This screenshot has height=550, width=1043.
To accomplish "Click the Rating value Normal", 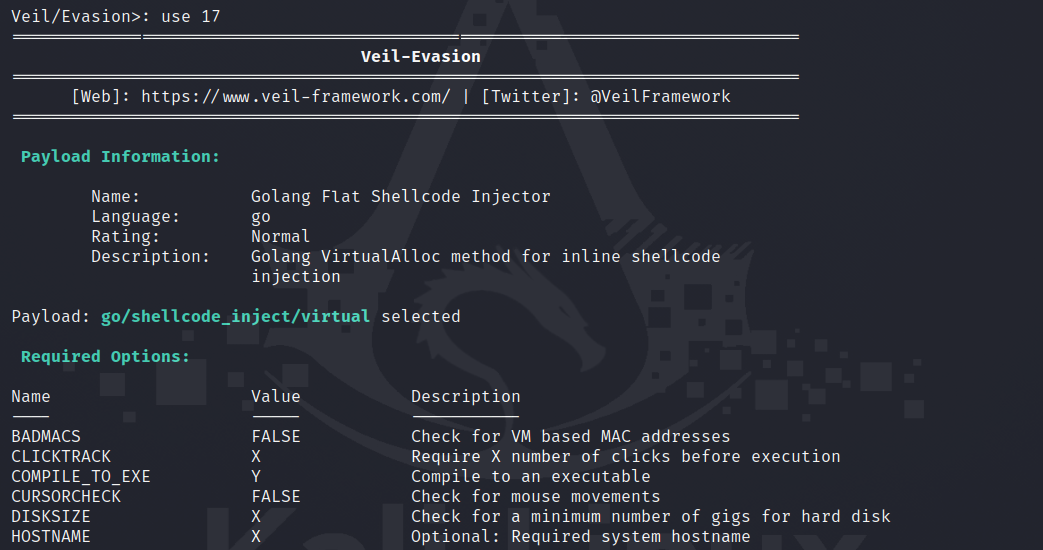I will pyautogui.click(x=280, y=237).
